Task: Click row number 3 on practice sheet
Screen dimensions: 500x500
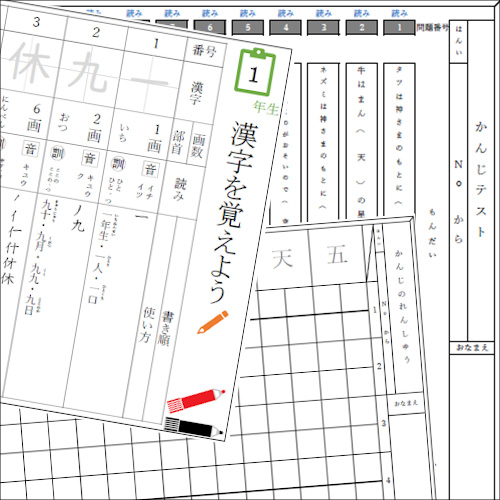Action: coord(384,423)
